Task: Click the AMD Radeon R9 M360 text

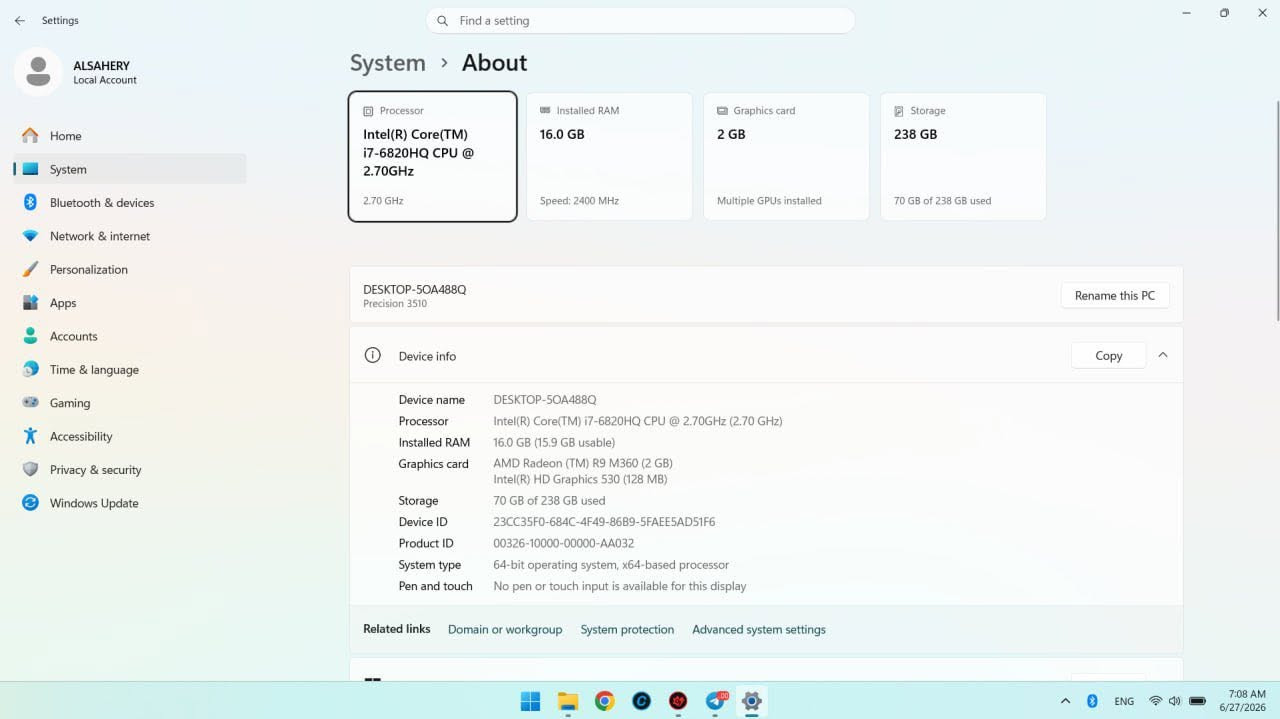Action: click(x=583, y=463)
